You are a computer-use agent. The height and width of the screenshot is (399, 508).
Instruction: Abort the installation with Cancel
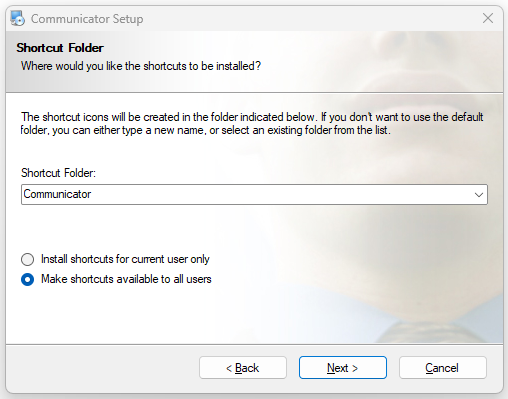click(443, 368)
